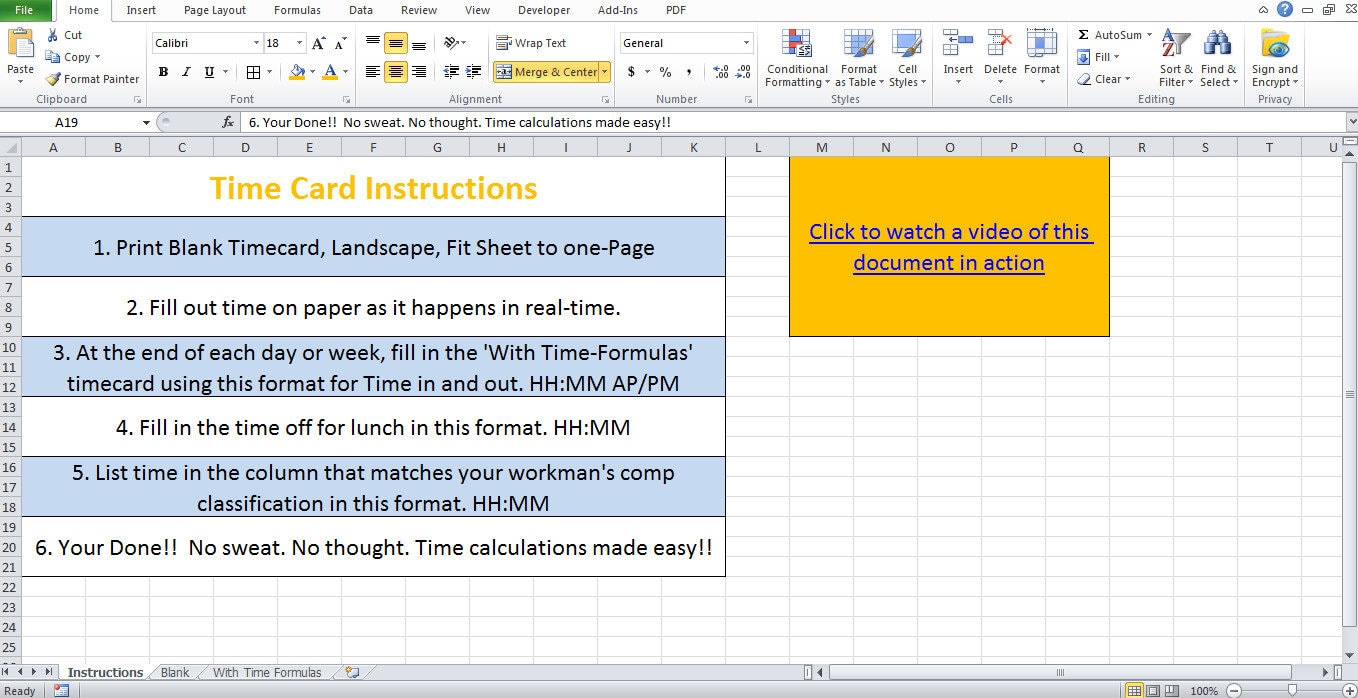This screenshot has height=698, width=1358.
Task: Expand the General number format dropdown
Action: (747, 43)
